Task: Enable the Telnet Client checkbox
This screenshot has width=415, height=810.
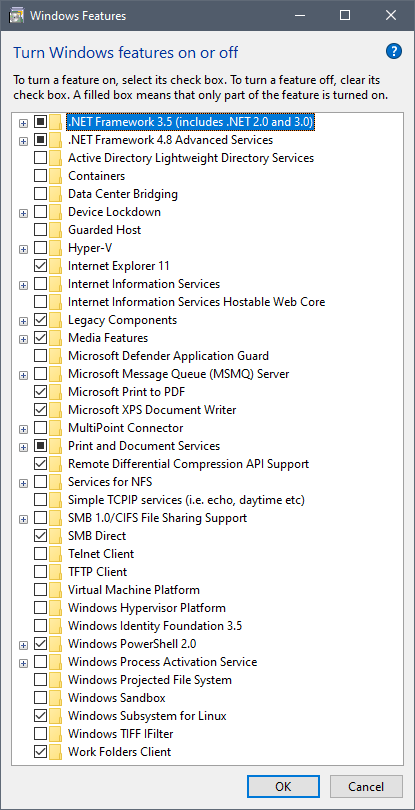Action: 40,554
